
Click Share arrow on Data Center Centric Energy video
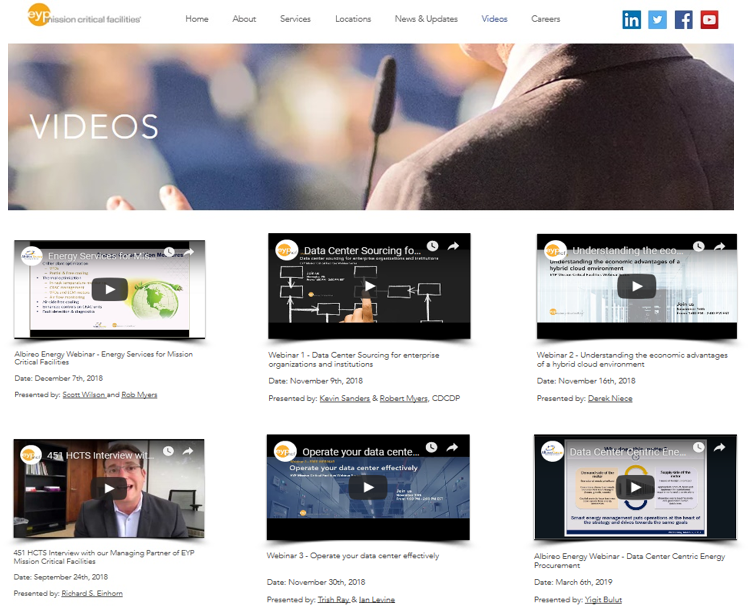719,447
